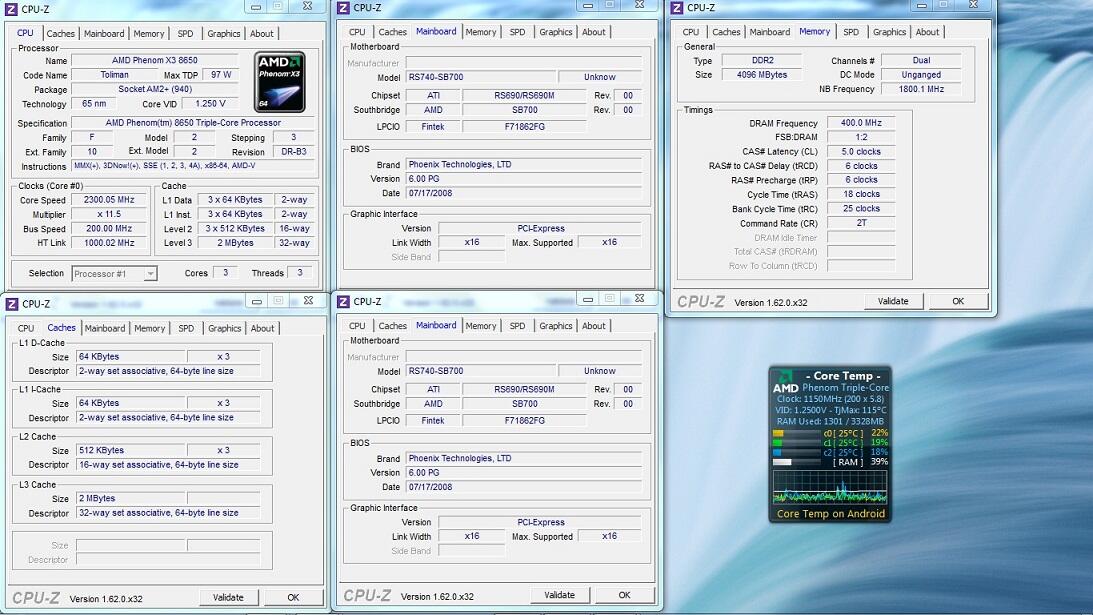Close the Memory CPU-Z window
The image size is (1093, 615).
[973, 6]
